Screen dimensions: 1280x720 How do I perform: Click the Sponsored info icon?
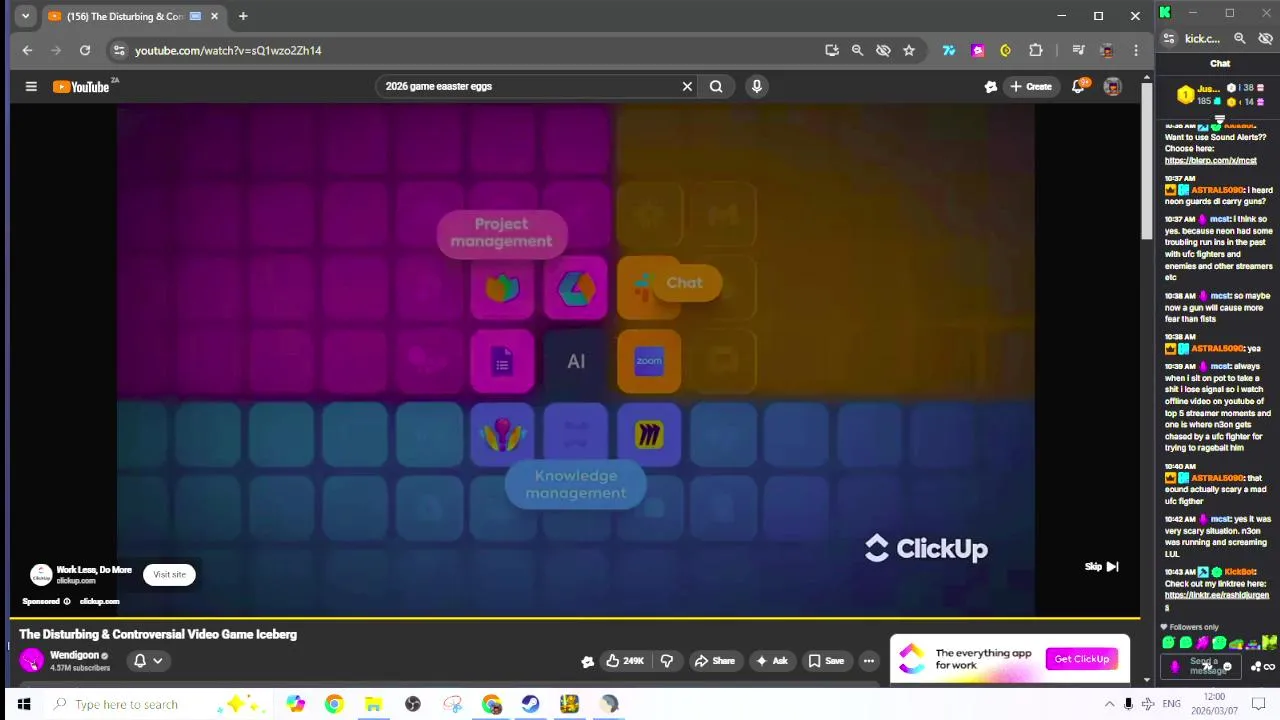pos(67,602)
